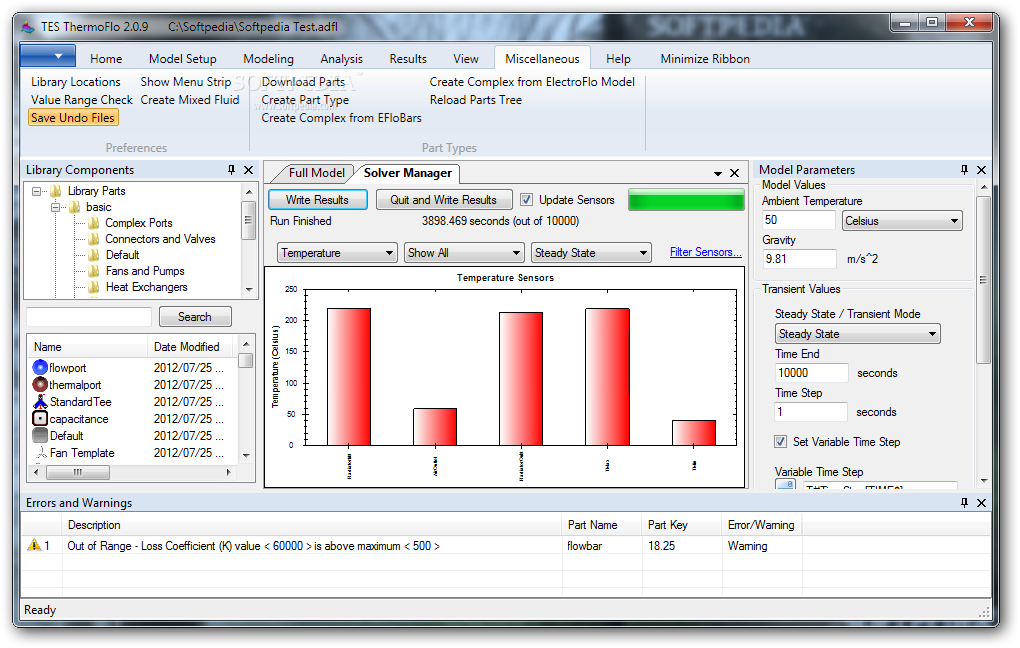This screenshot has width=1020, height=648.
Task: Toggle Set Variable Time Step checkbox
Action: (781, 442)
